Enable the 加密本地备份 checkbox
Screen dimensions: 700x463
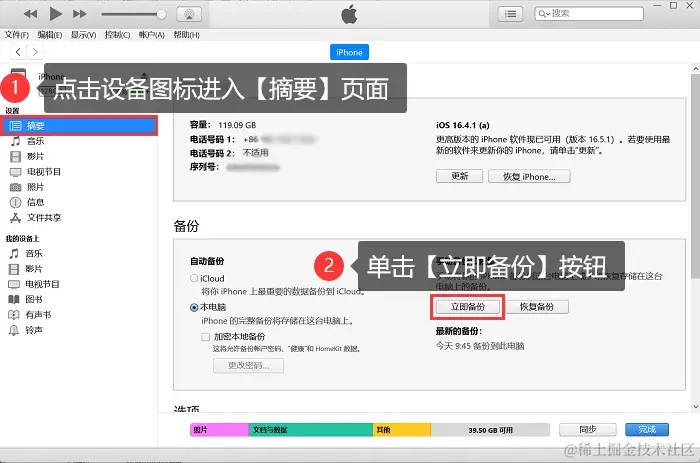click(206, 337)
